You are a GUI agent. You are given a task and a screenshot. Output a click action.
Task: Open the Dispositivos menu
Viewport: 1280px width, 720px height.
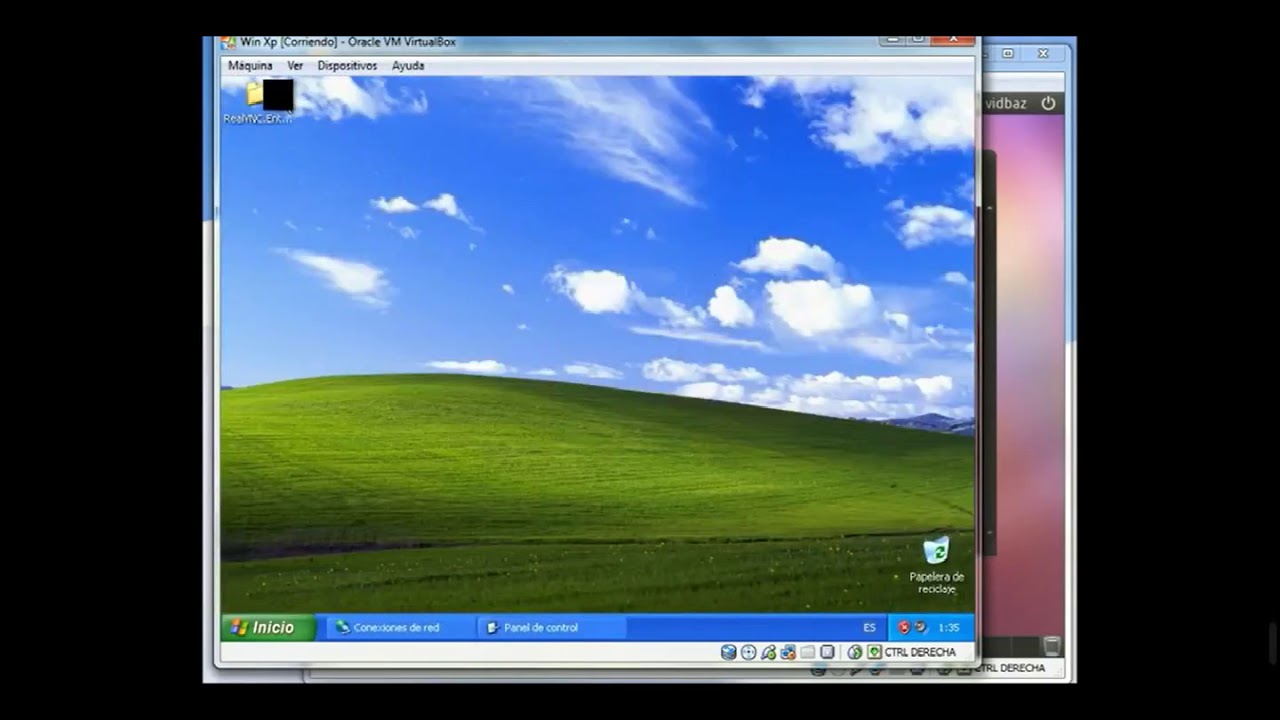347,65
